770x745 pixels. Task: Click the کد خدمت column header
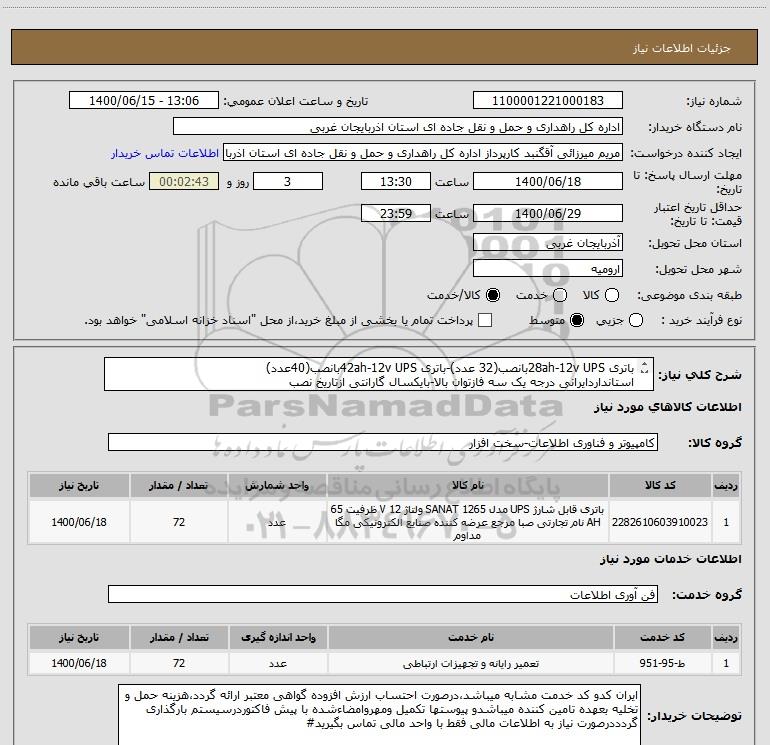[662, 637]
